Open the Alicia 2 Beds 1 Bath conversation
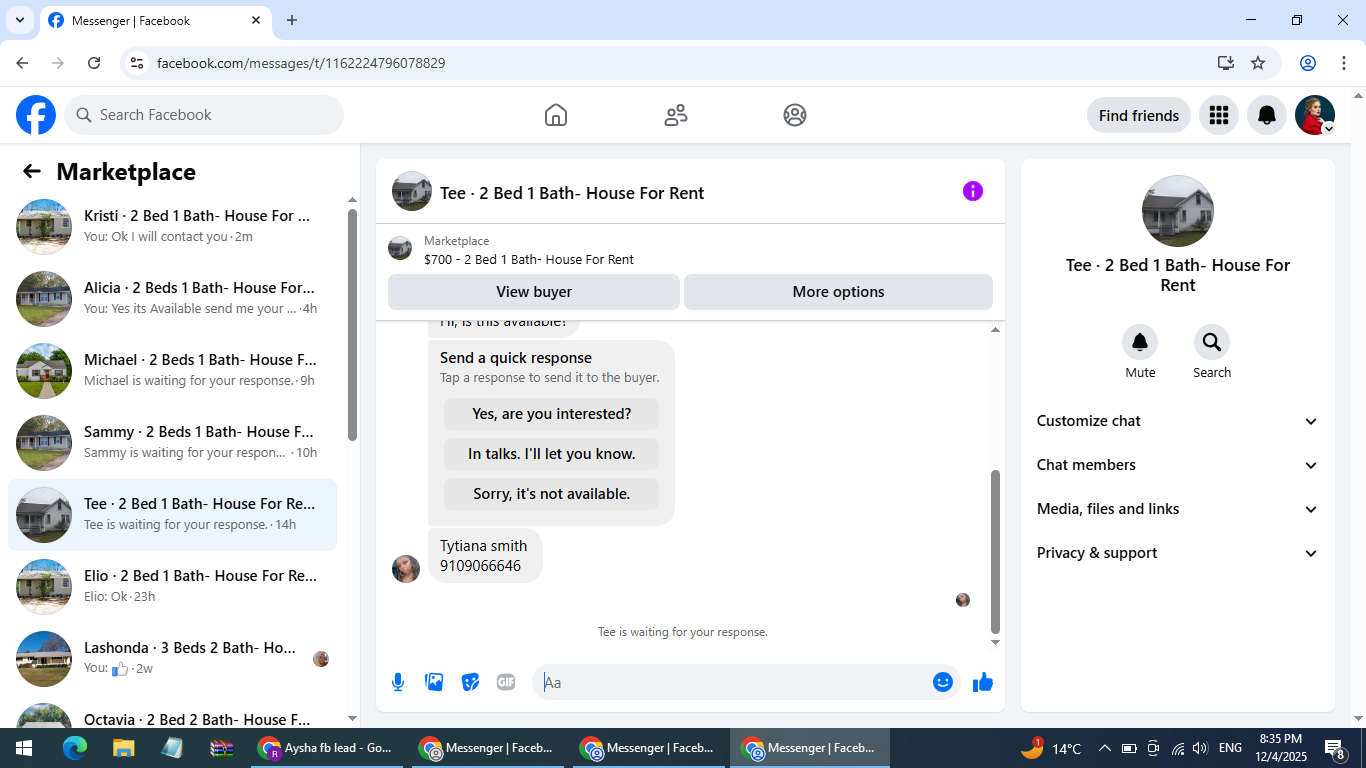This screenshot has width=1366, height=768. 172,299
